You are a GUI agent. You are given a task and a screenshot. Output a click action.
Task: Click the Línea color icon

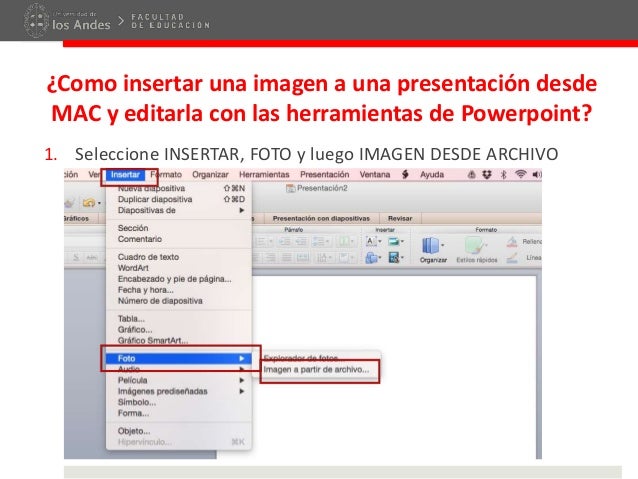pyautogui.click(x=512, y=258)
